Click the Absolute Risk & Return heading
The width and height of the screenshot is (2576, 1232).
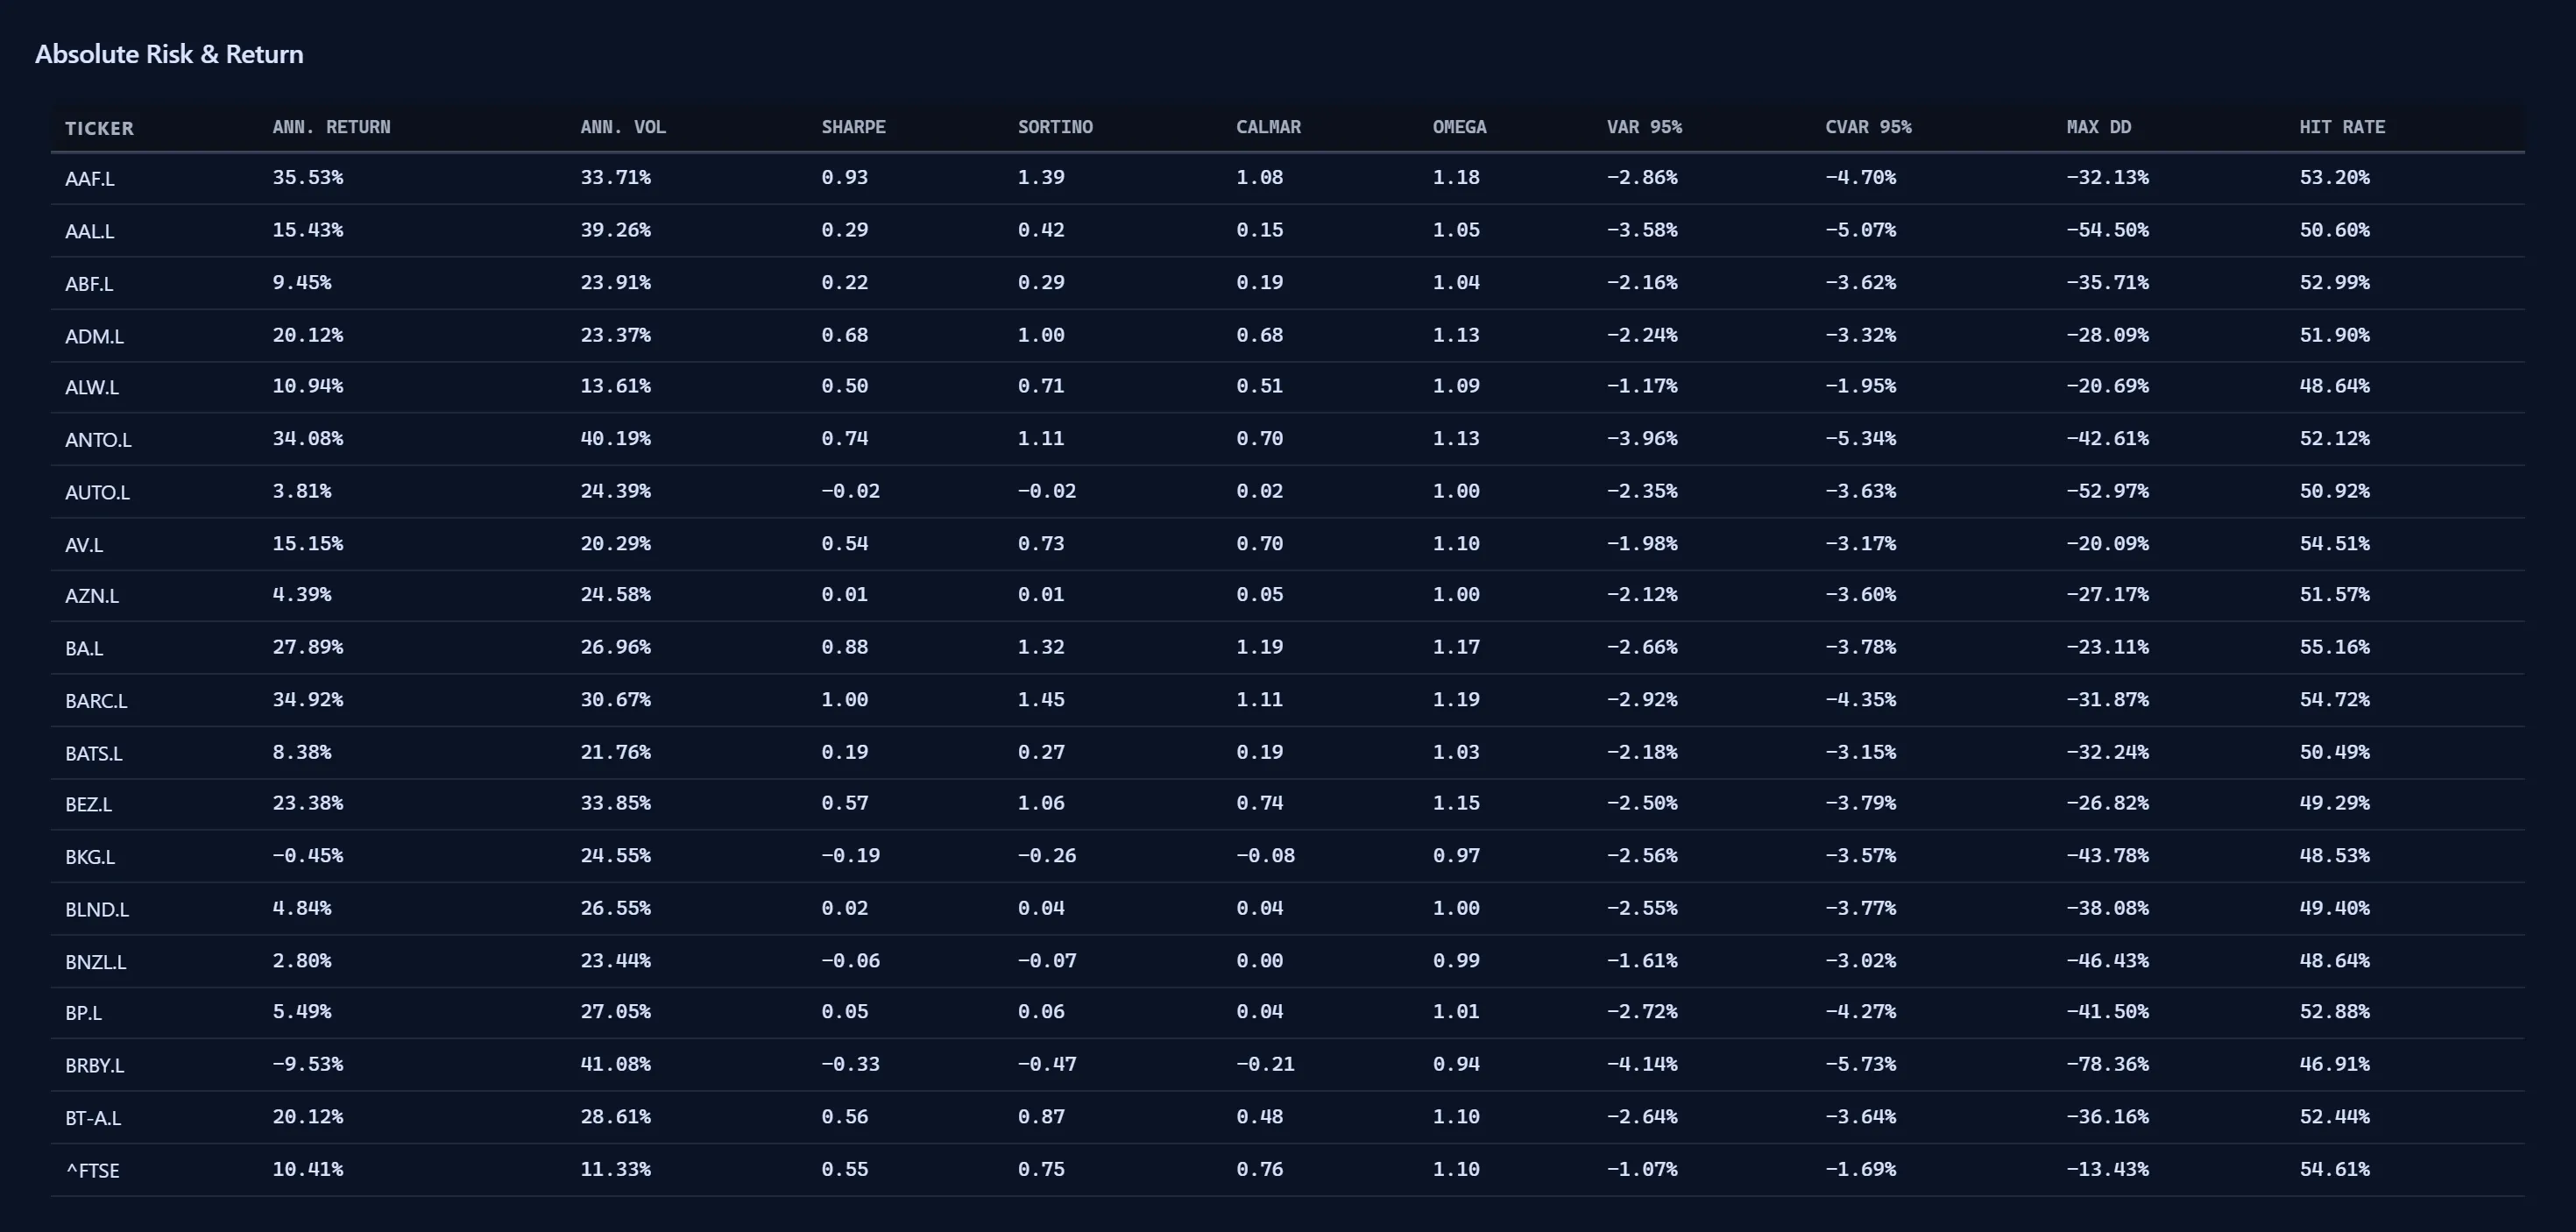click(x=169, y=54)
